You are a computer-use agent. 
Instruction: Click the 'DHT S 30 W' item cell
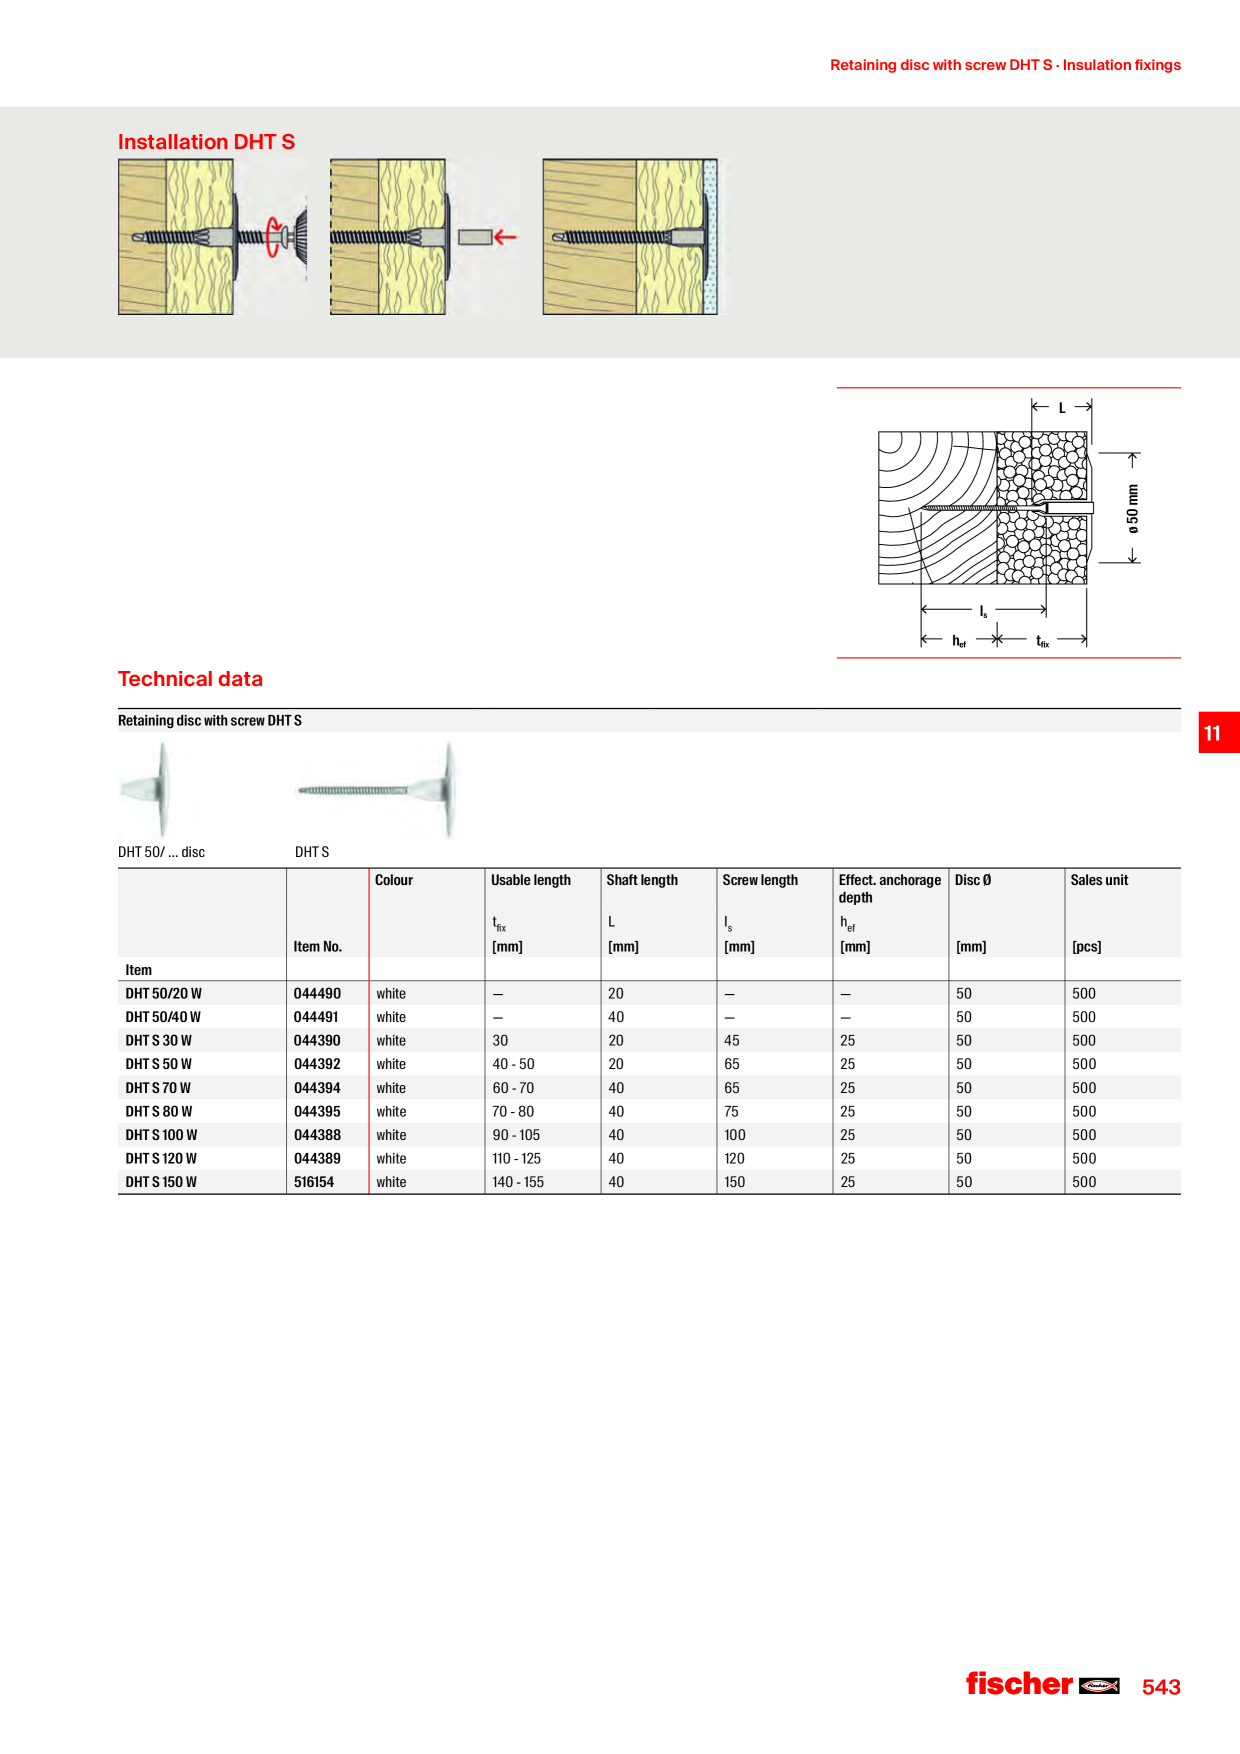(159, 1040)
